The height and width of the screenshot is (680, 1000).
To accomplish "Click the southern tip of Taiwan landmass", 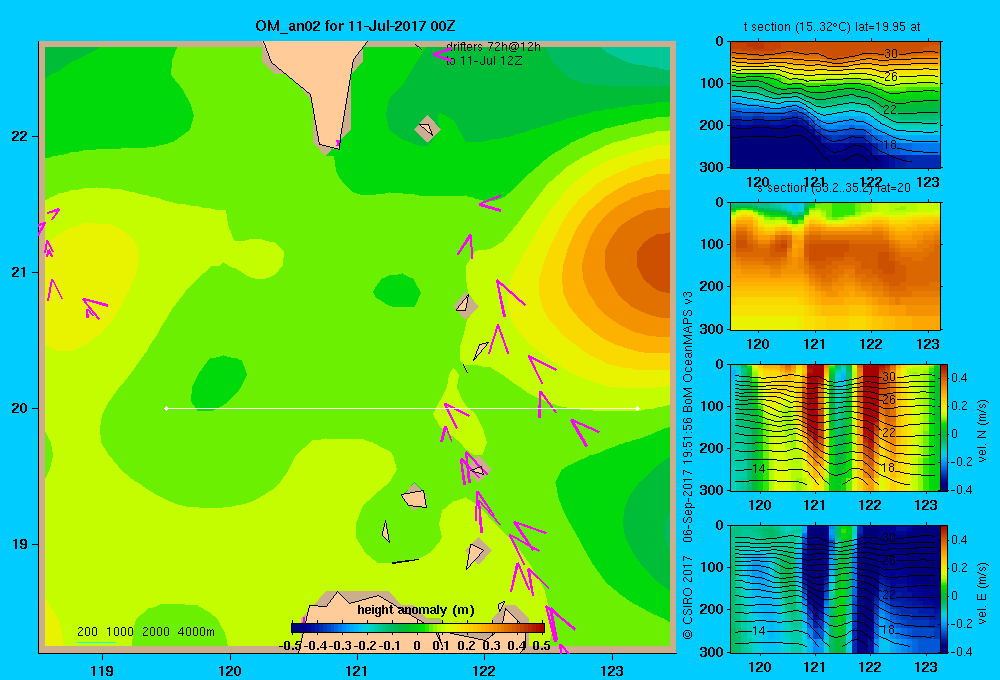I will pos(332,144).
